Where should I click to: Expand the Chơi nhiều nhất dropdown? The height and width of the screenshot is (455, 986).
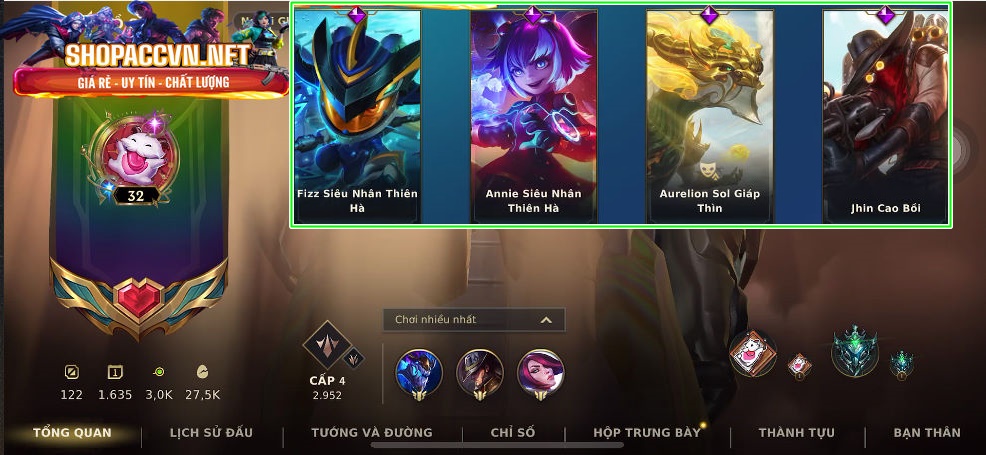point(474,320)
